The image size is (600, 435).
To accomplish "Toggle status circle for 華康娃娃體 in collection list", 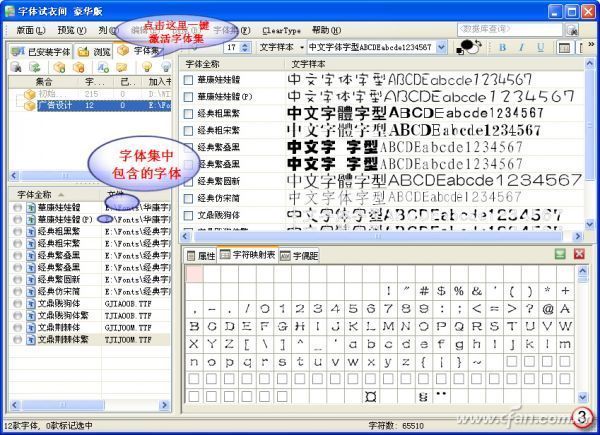I will click(x=17, y=207).
